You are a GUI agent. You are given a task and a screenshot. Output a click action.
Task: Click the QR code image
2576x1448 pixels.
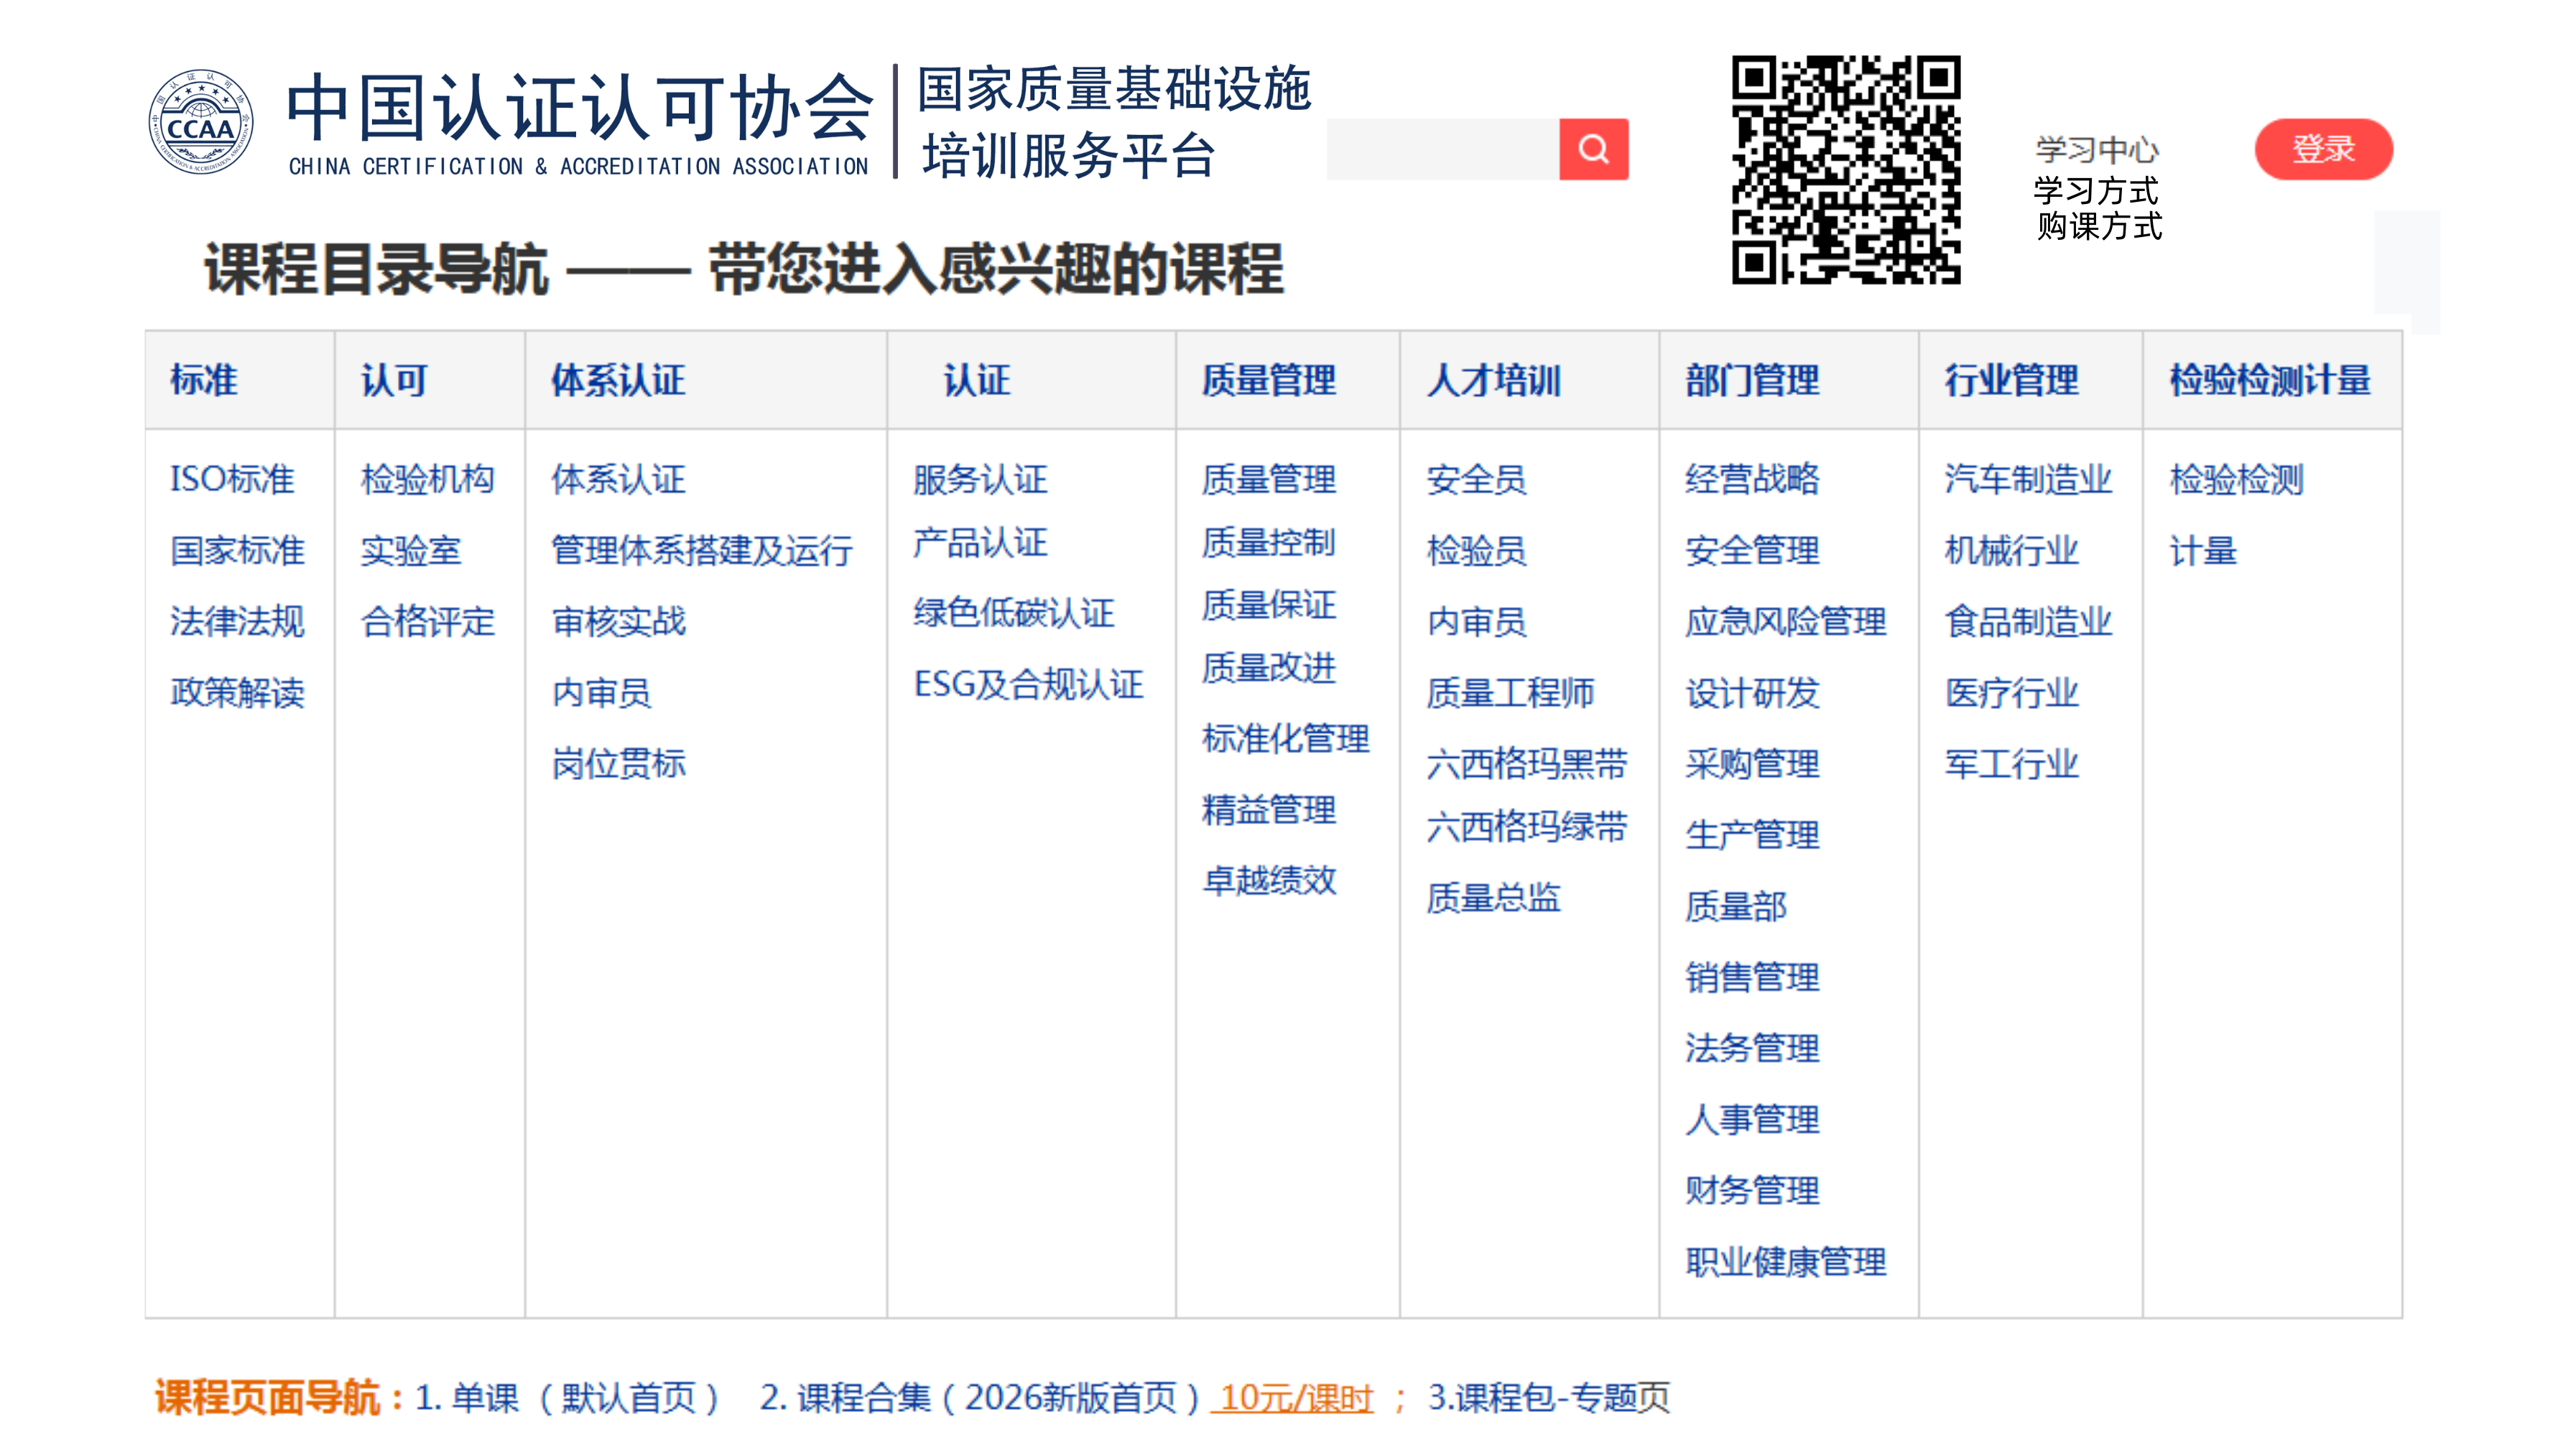click(x=1846, y=170)
